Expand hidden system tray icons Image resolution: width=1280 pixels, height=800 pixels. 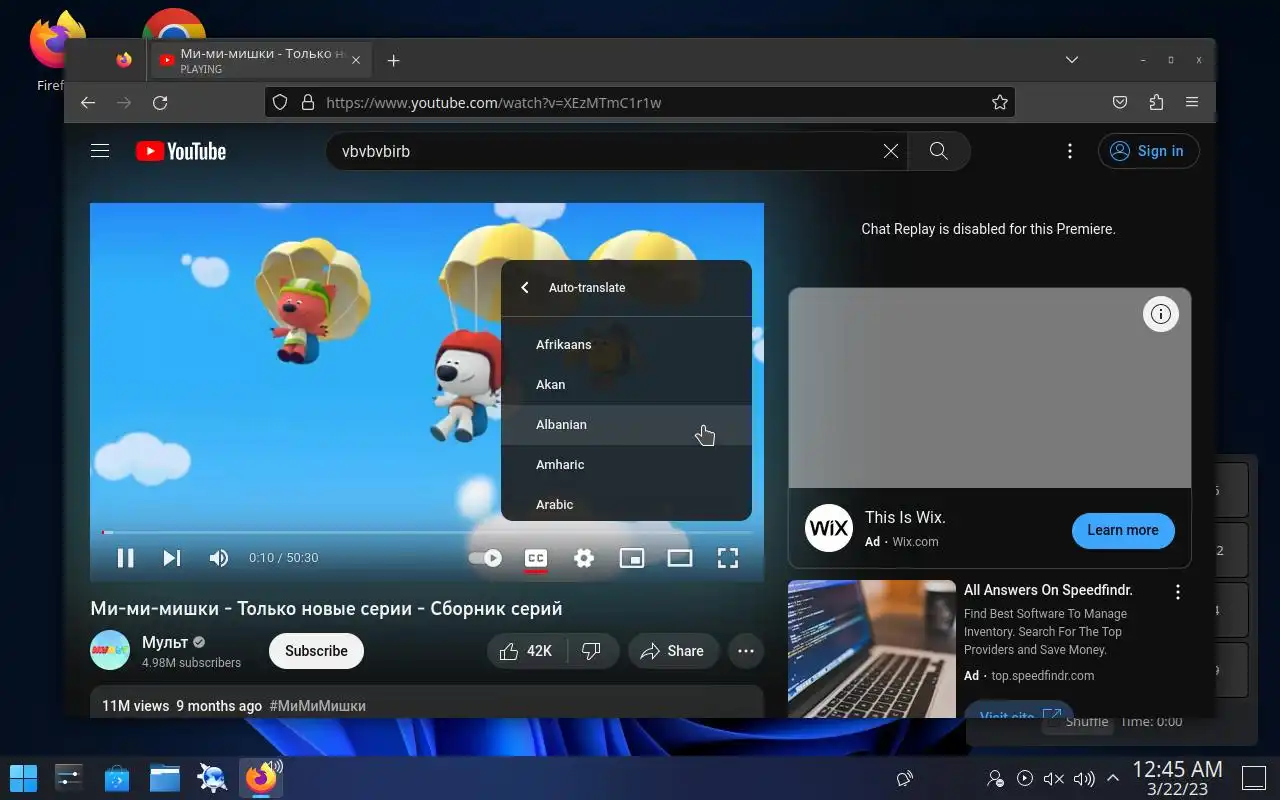pos(1112,778)
